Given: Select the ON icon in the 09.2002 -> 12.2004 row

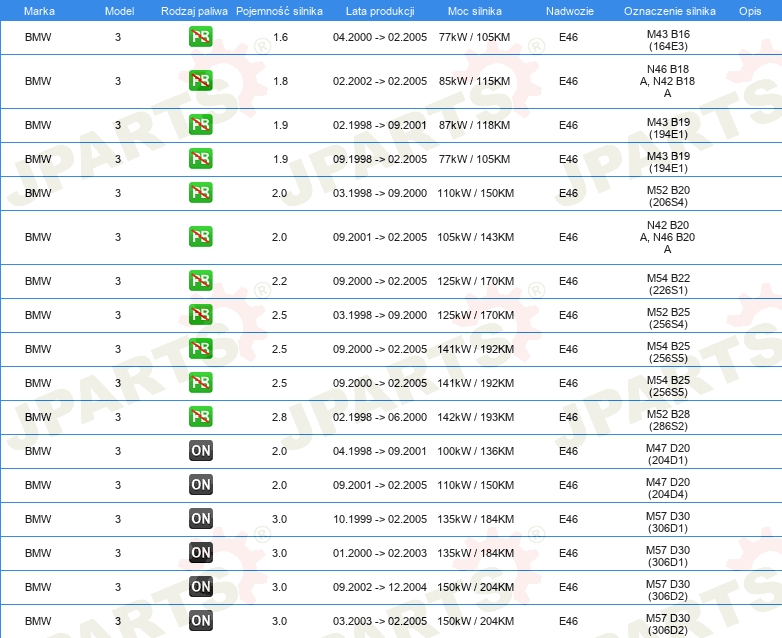Looking at the screenshot, I should click(200, 586).
